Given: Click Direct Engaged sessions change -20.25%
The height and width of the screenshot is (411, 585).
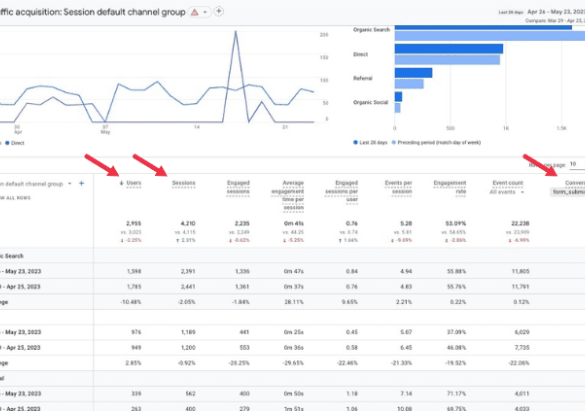Looking at the screenshot, I should pos(239,363).
